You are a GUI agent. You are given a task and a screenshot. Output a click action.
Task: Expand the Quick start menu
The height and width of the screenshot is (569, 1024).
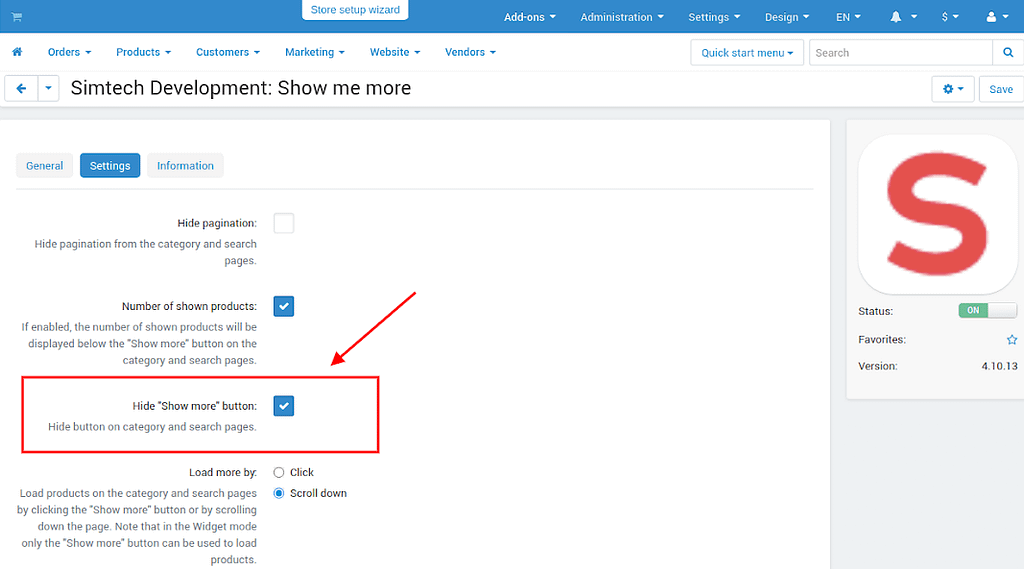747,52
